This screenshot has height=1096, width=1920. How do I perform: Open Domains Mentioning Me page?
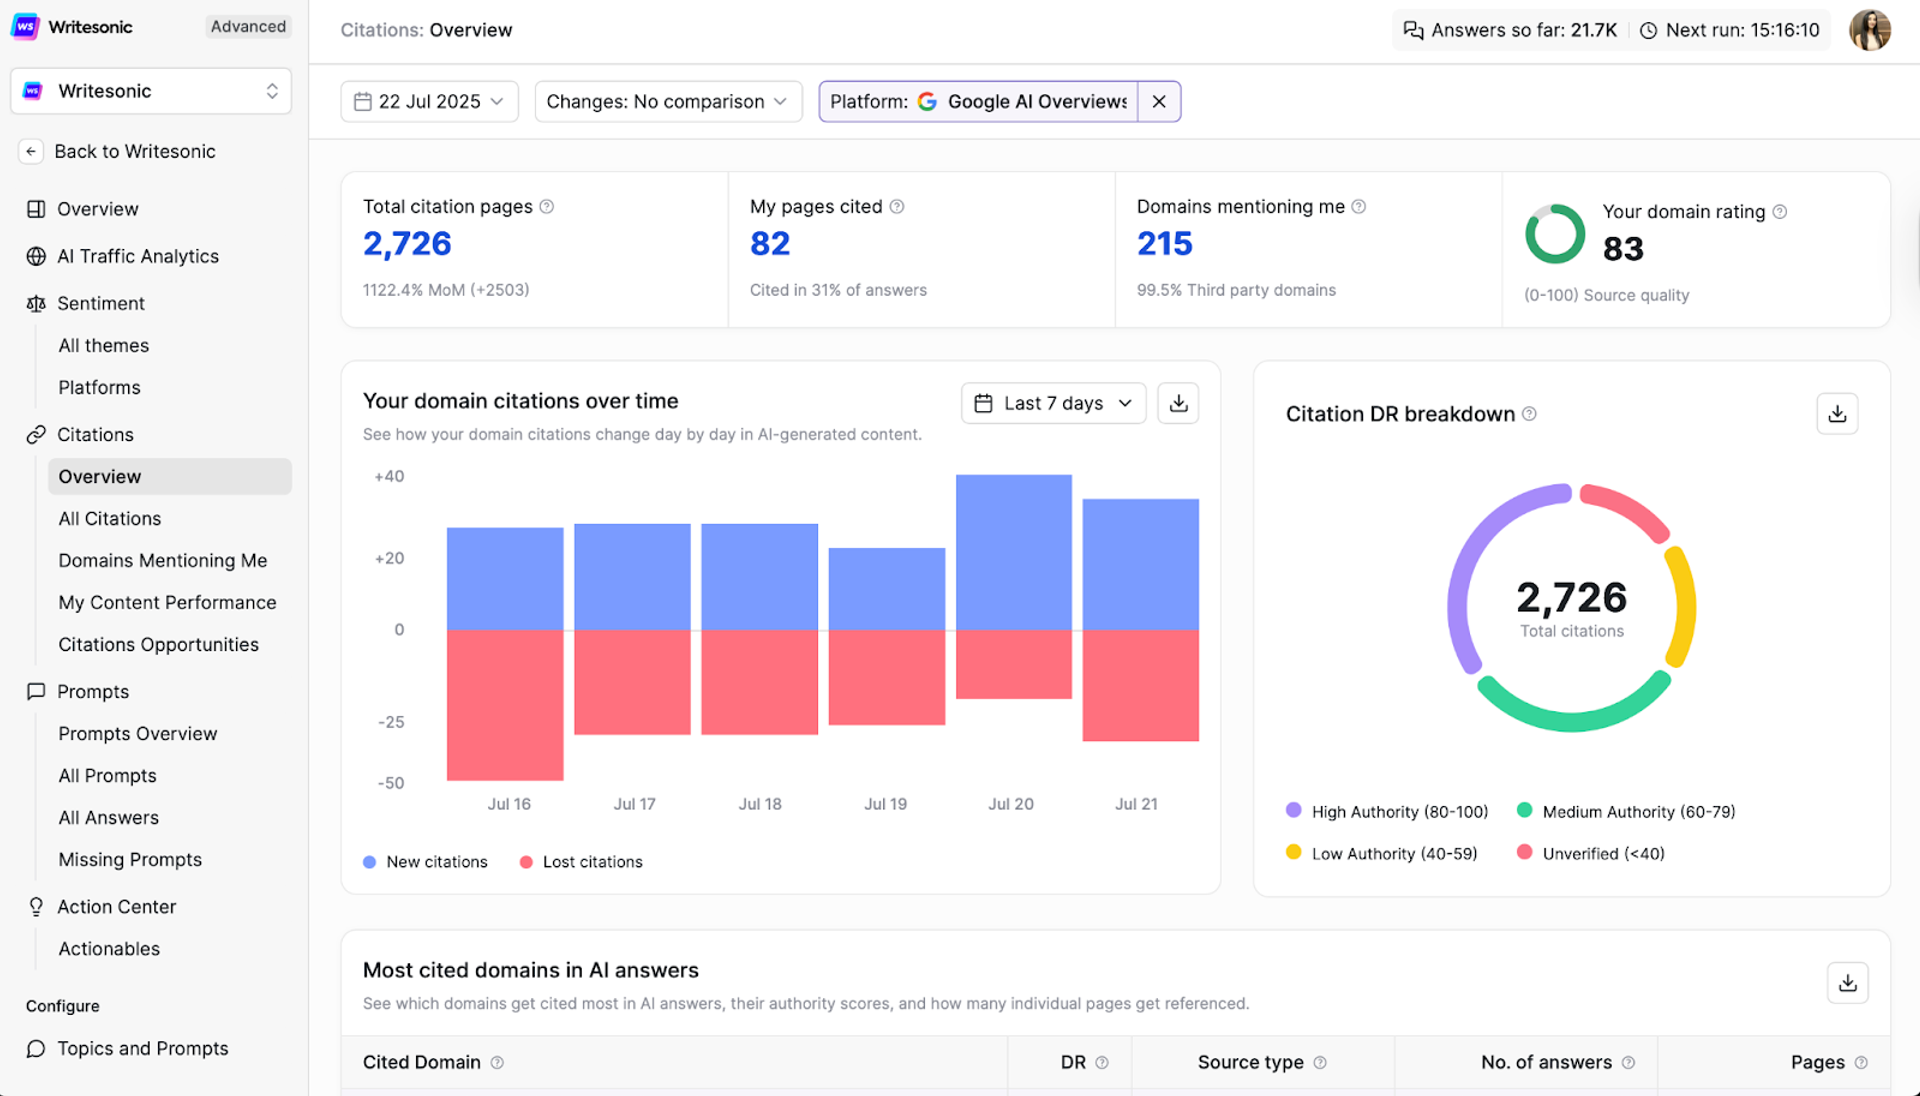pos(162,560)
